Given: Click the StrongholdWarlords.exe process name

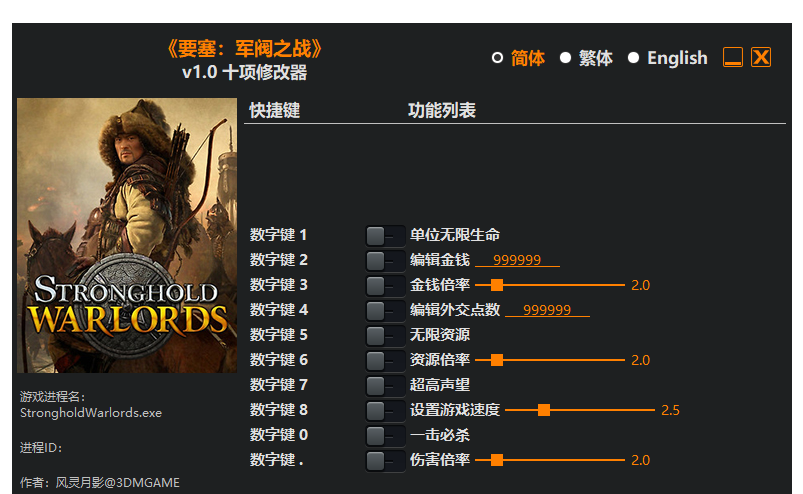Looking at the screenshot, I should [91, 413].
